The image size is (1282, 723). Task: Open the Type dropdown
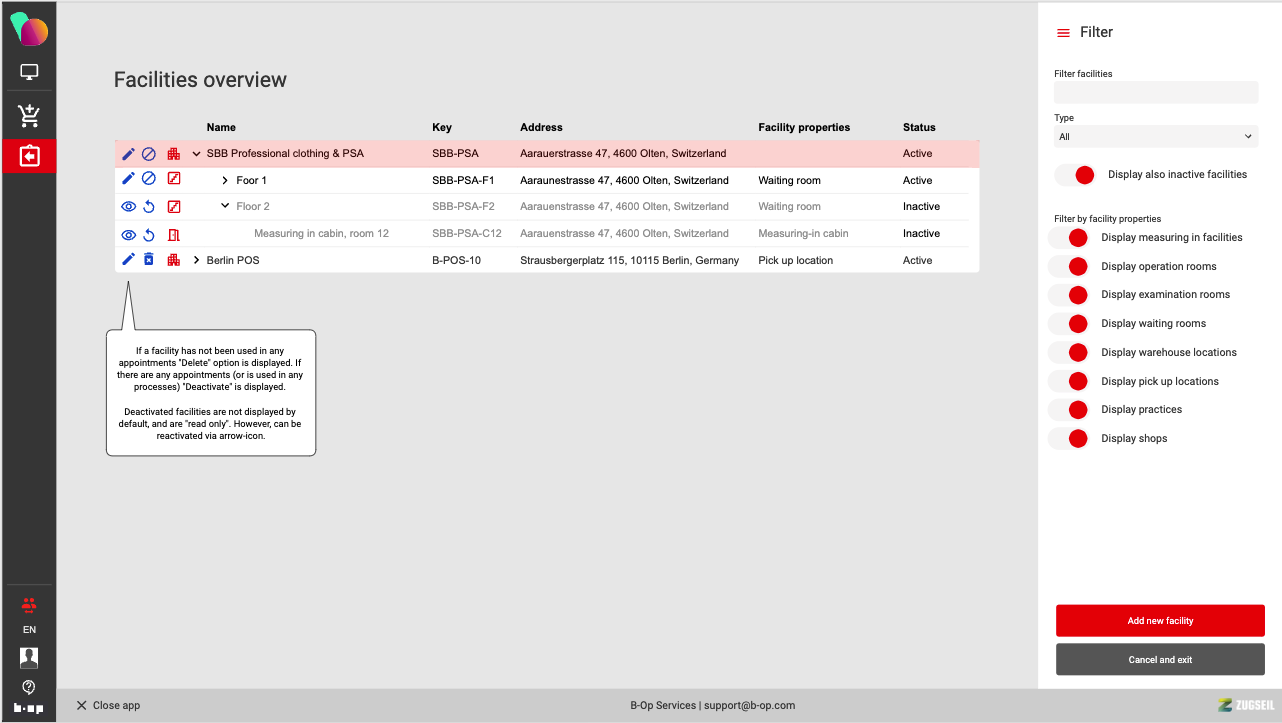pos(1155,137)
